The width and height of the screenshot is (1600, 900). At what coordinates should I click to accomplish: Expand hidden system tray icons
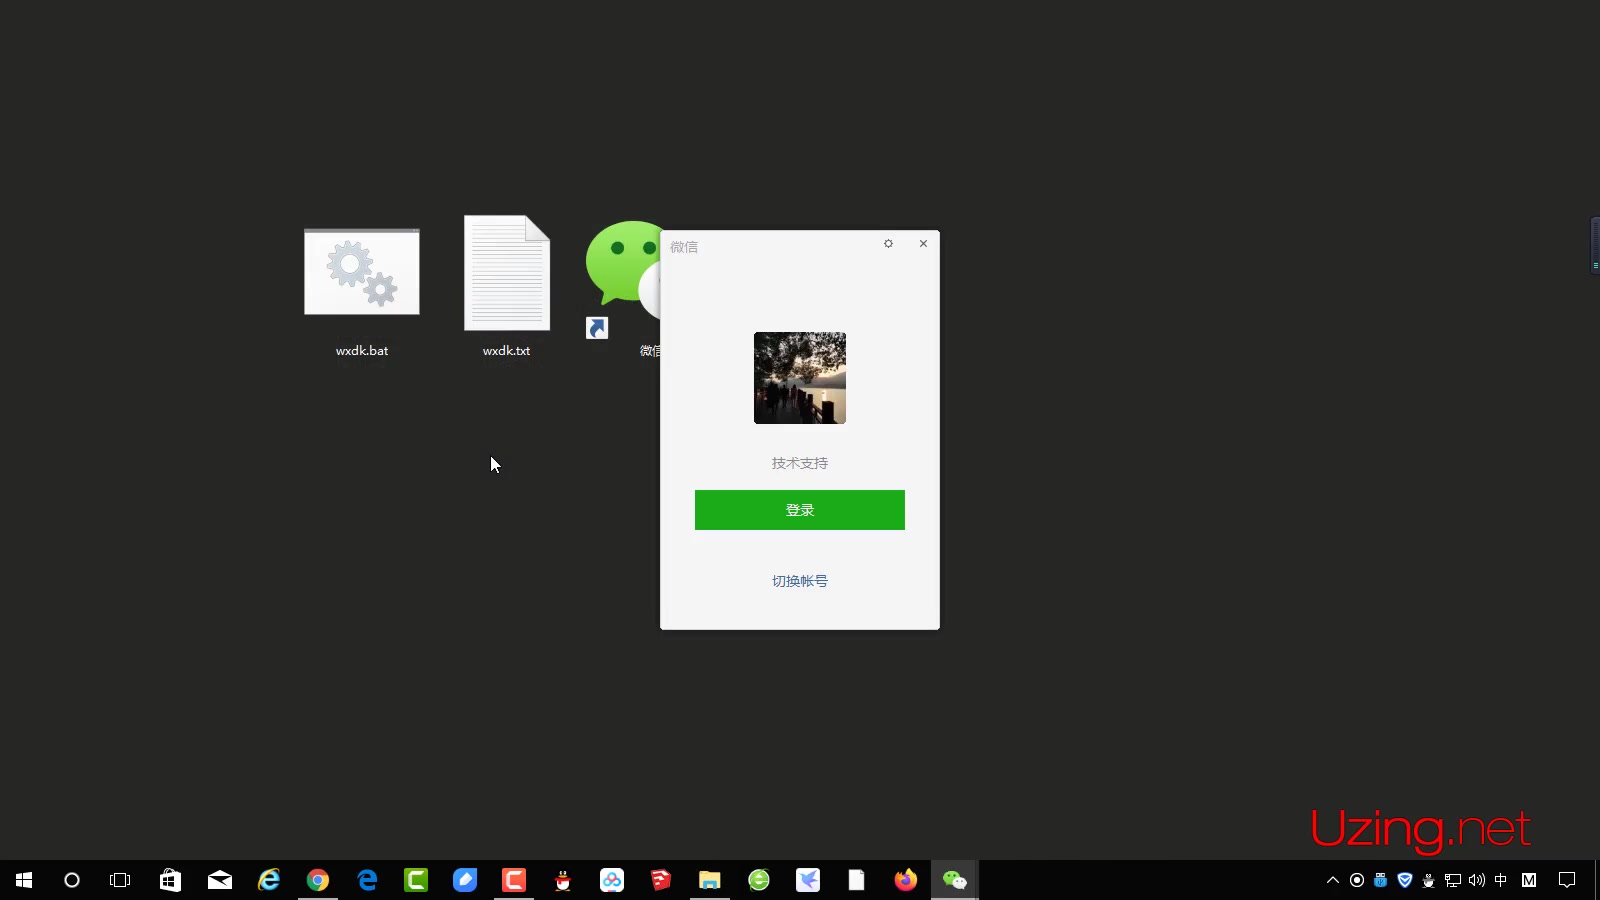[1333, 880]
